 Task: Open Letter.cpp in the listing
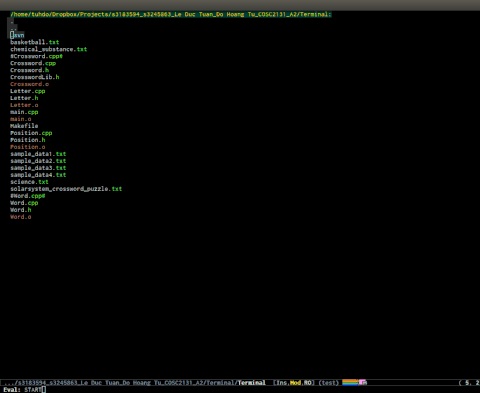tap(27, 91)
